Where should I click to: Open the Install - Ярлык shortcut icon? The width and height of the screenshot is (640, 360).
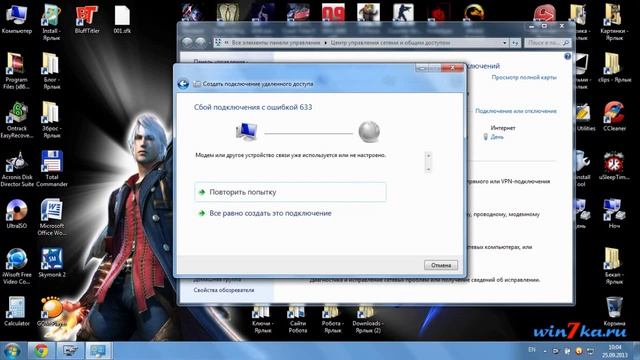coord(51,22)
